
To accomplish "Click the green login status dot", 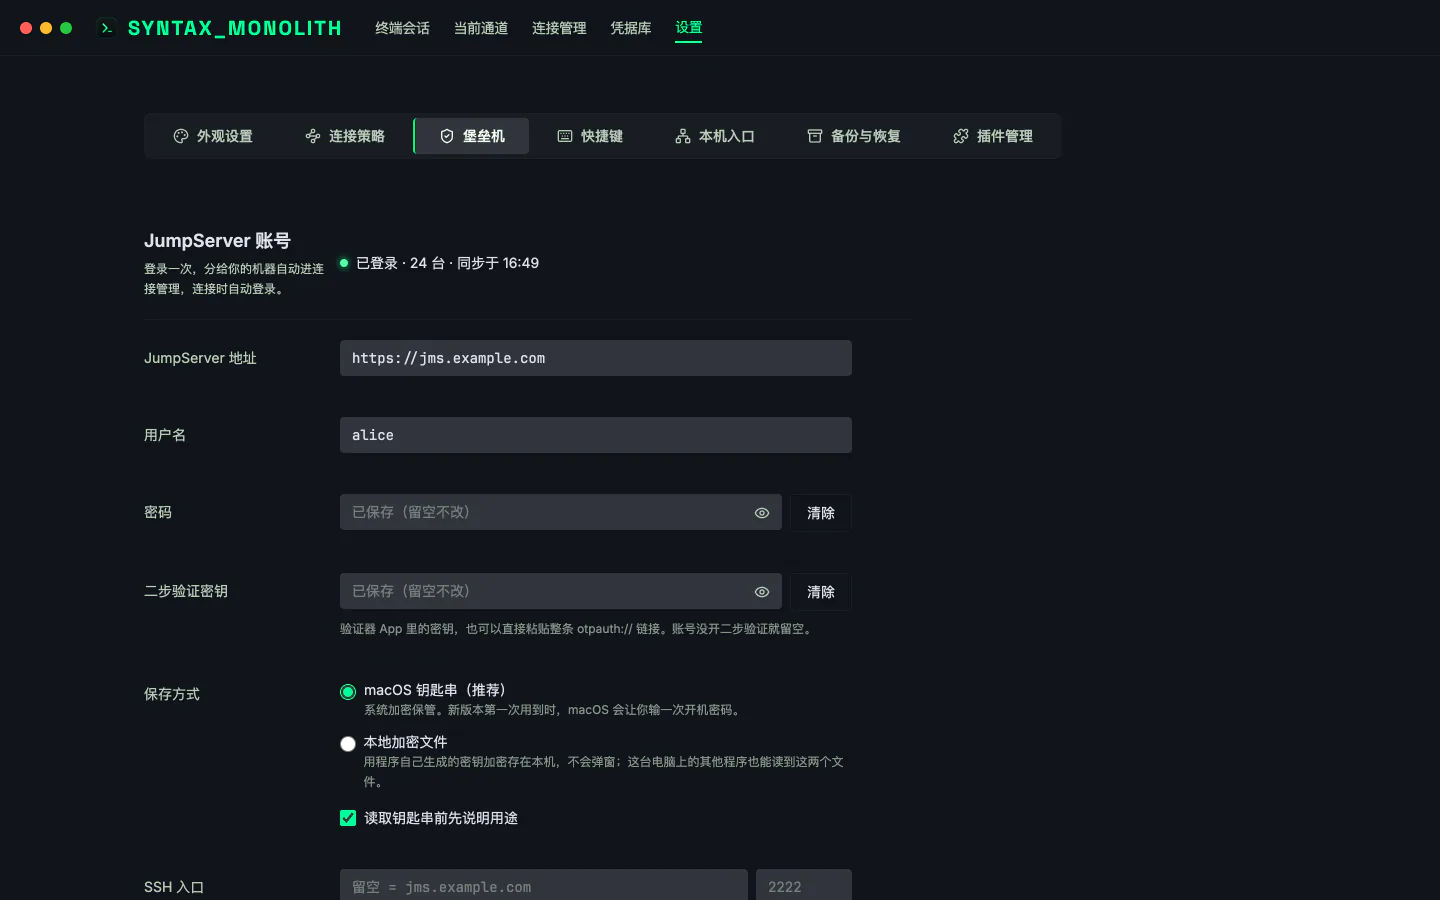I will tap(344, 263).
